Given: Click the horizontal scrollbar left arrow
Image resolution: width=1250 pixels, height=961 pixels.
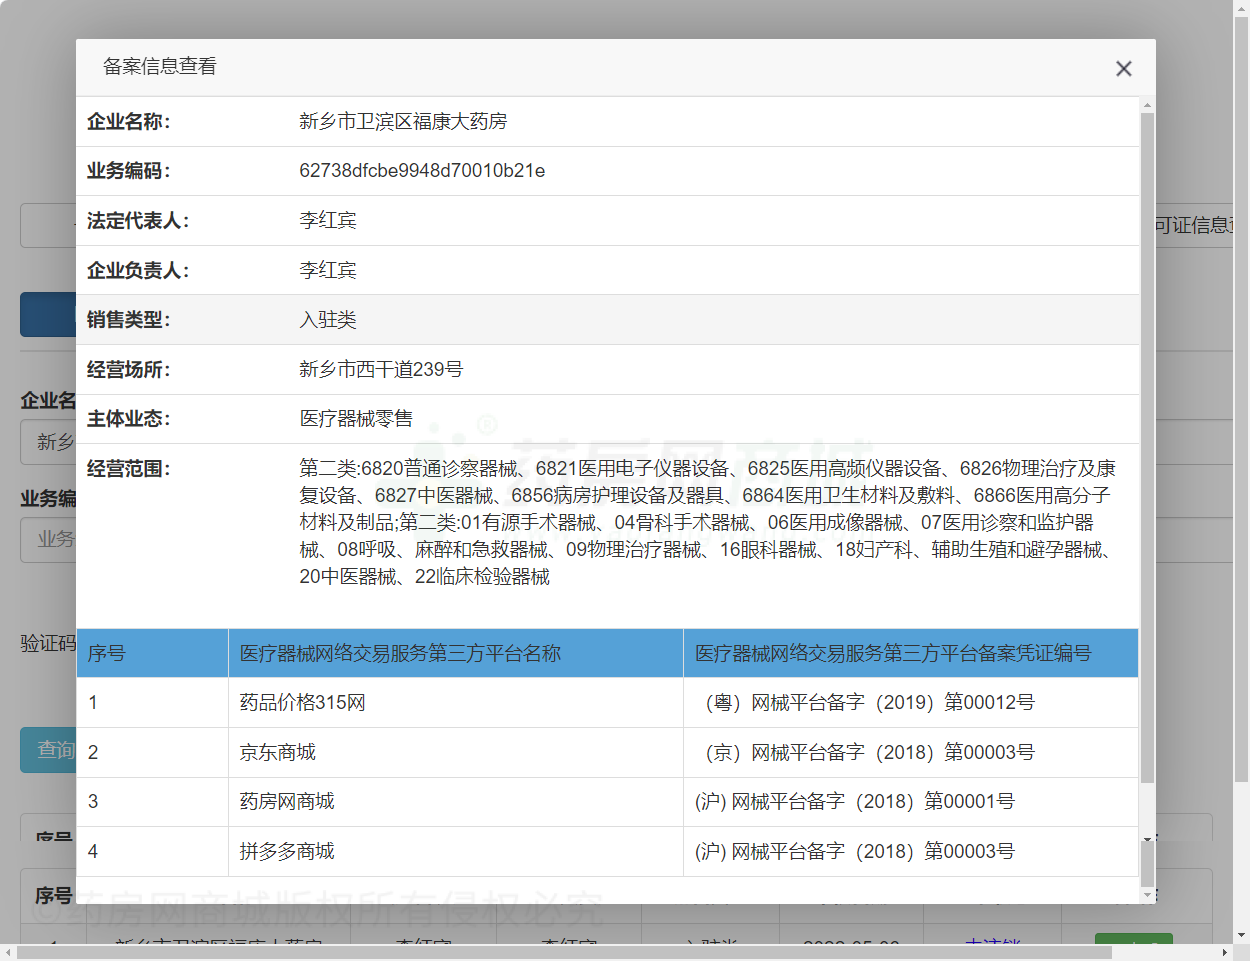Looking at the screenshot, I should pyautogui.click(x=8, y=953).
